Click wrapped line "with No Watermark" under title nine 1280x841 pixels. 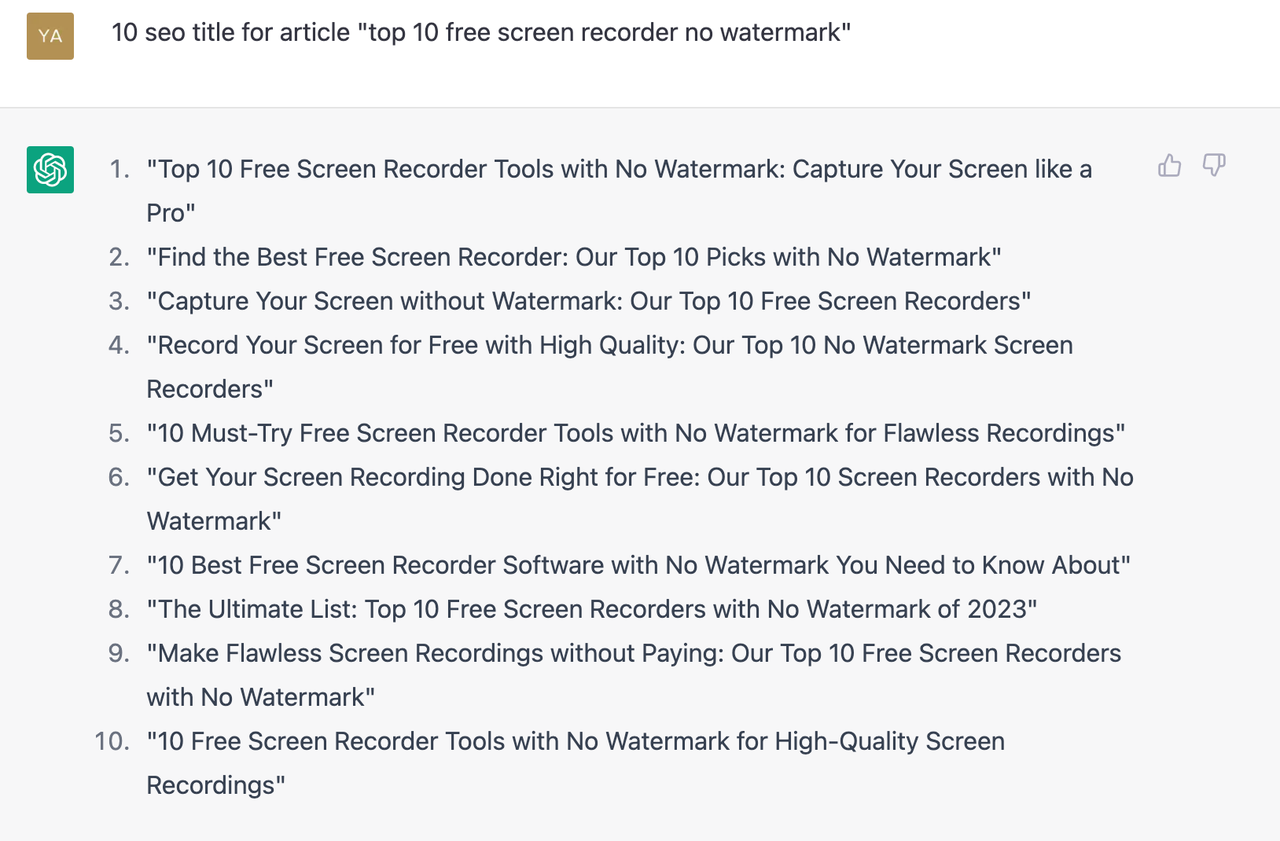click(261, 697)
